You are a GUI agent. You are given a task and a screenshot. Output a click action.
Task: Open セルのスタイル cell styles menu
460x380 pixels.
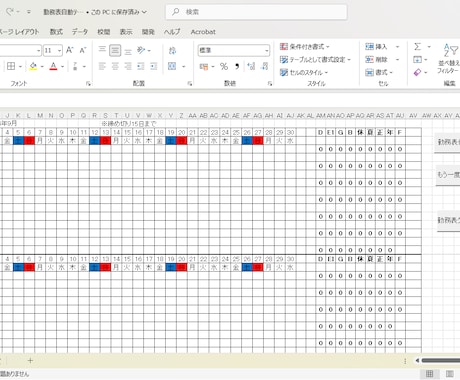click(304, 72)
